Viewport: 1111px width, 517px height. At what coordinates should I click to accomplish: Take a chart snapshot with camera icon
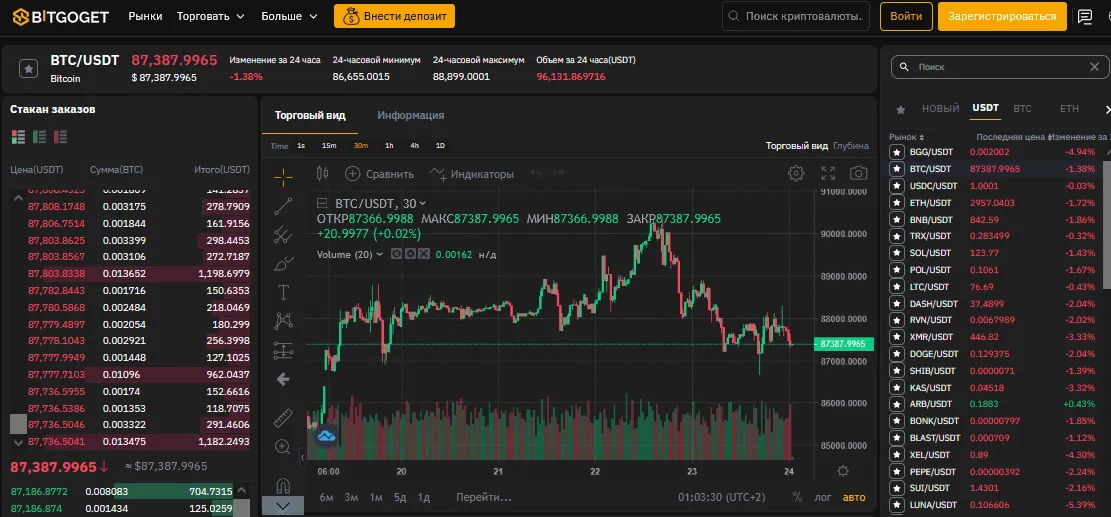click(x=859, y=174)
